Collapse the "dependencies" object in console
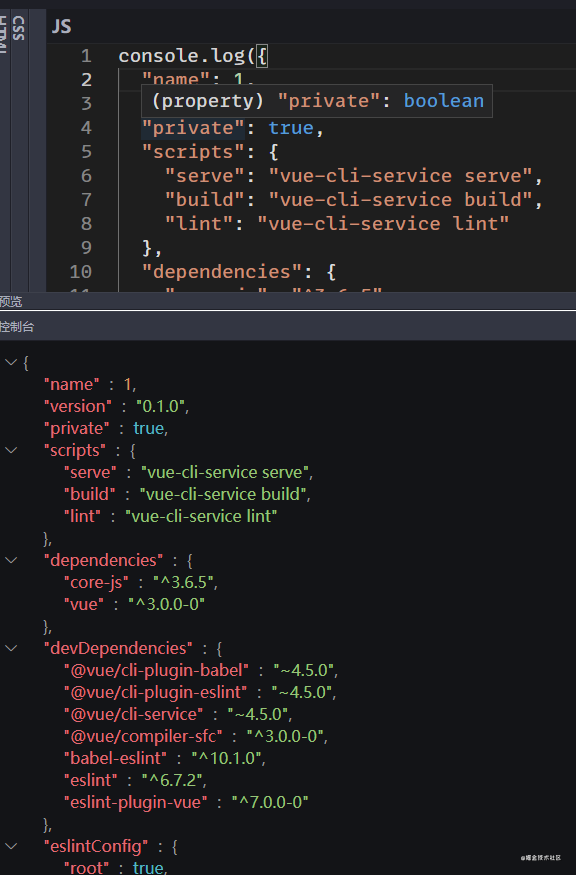 pyautogui.click(x=11, y=560)
